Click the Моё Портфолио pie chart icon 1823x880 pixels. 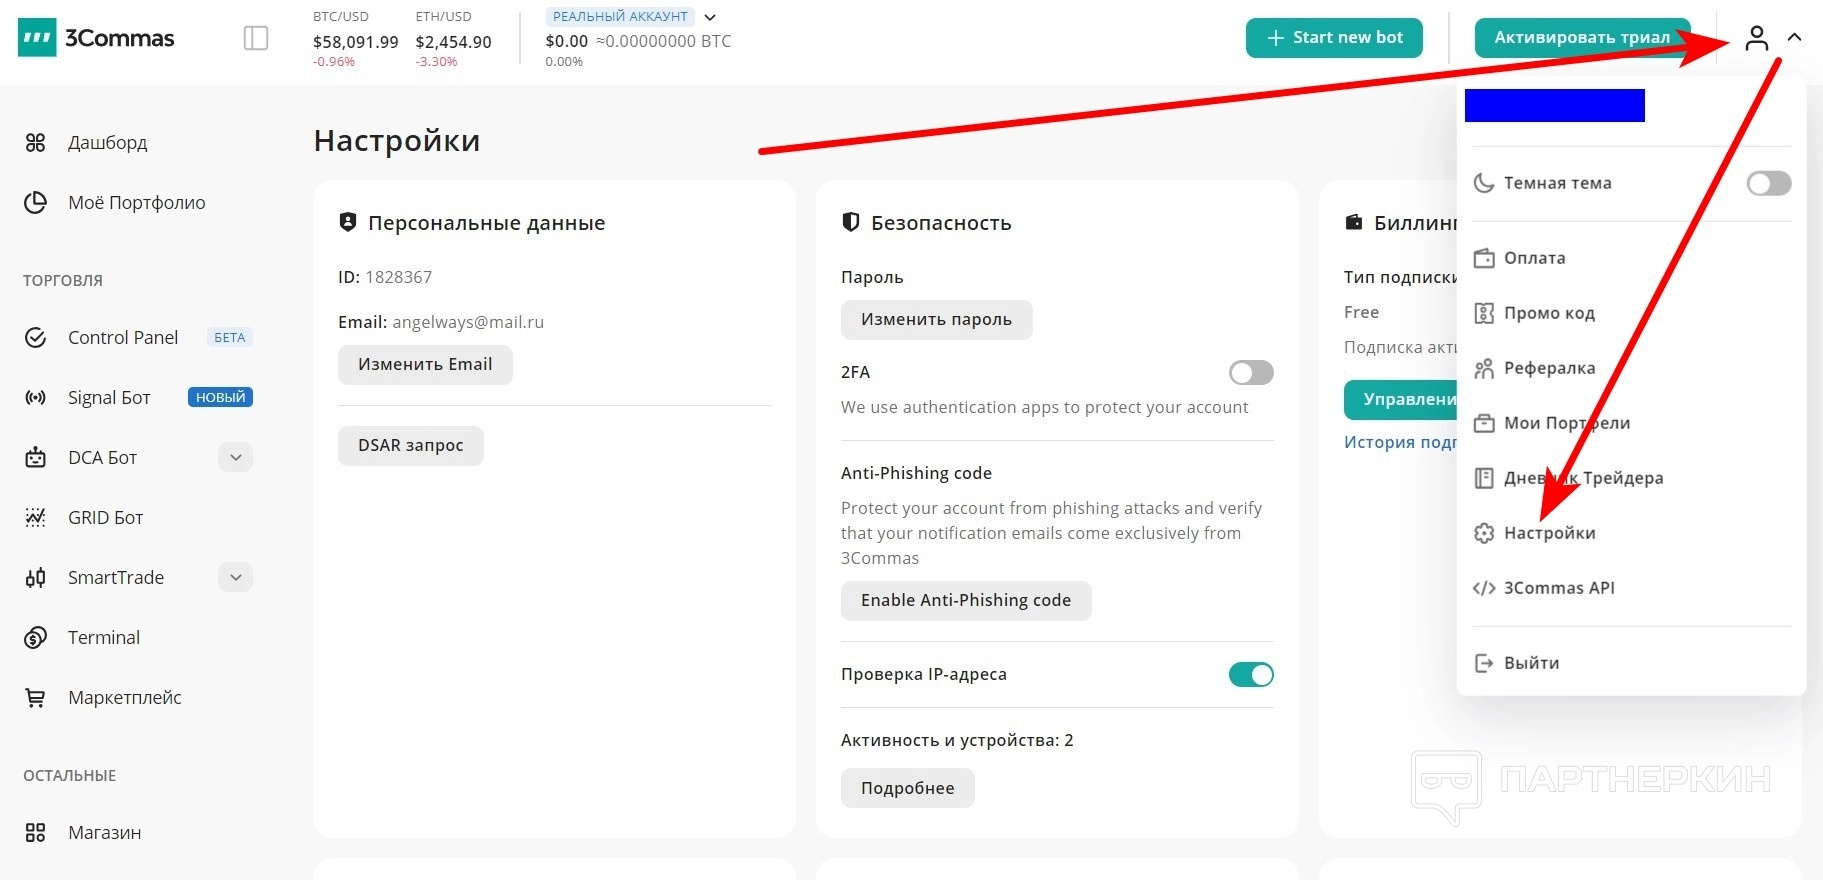(x=36, y=203)
